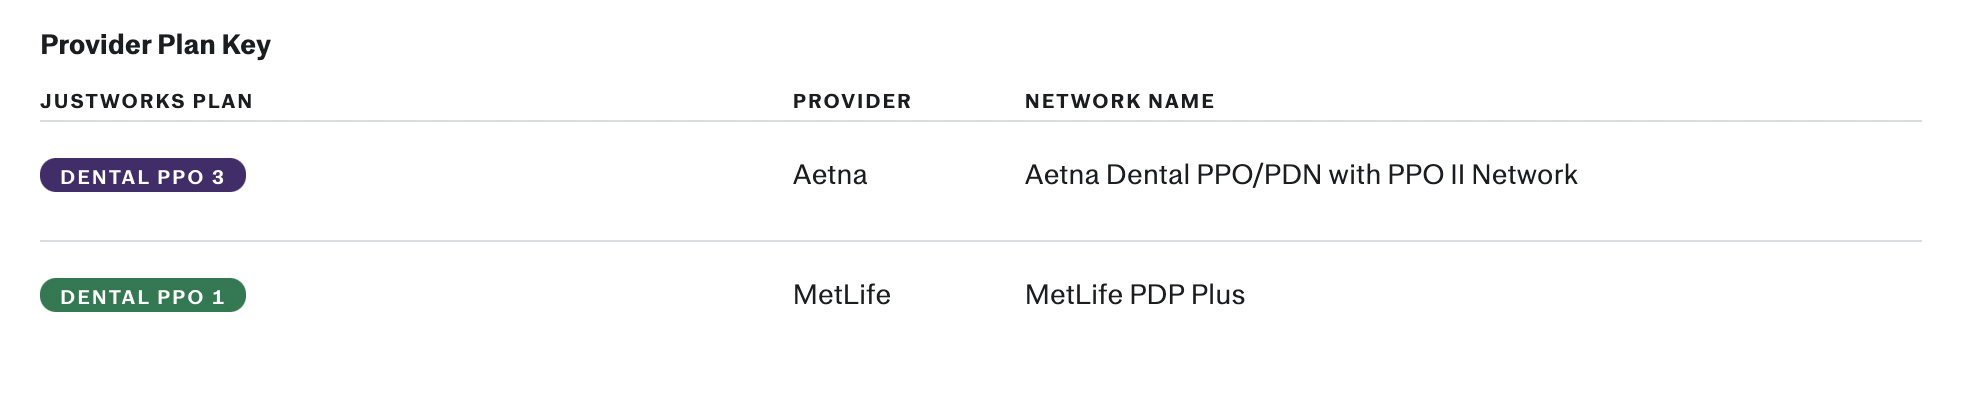1972x408 pixels.
Task: Click the PPO/PDN text in Aetna's network name
Action: pyautogui.click(x=1258, y=175)
